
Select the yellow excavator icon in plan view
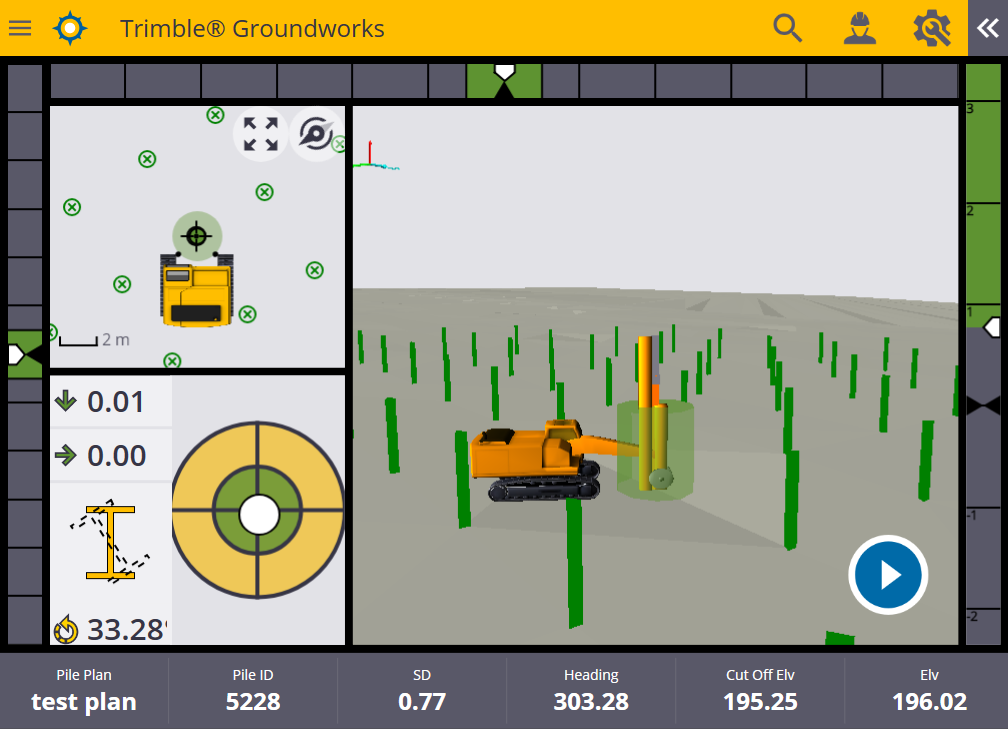click(x=197, y=291)
